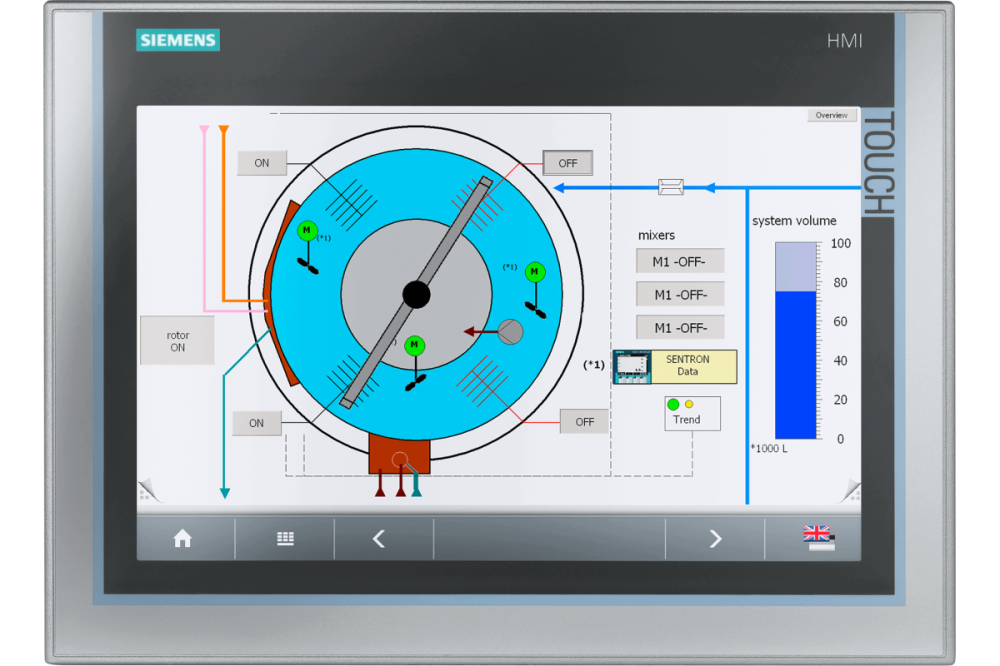The width and height of the screenshot is (1000, 666).
Task: Select the right-side green motor M icon
Action: point(536,271)
